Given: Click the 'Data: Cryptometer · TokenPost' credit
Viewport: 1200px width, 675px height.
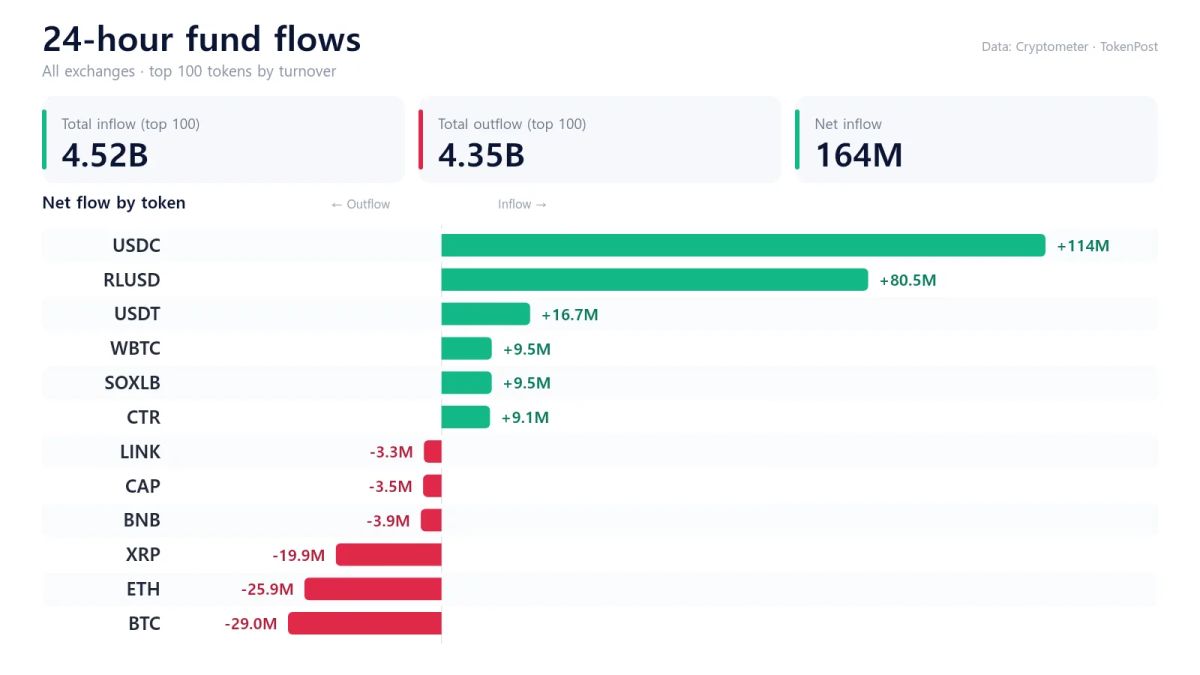Looking at the screenshot, I should (x=1070, y=47).
